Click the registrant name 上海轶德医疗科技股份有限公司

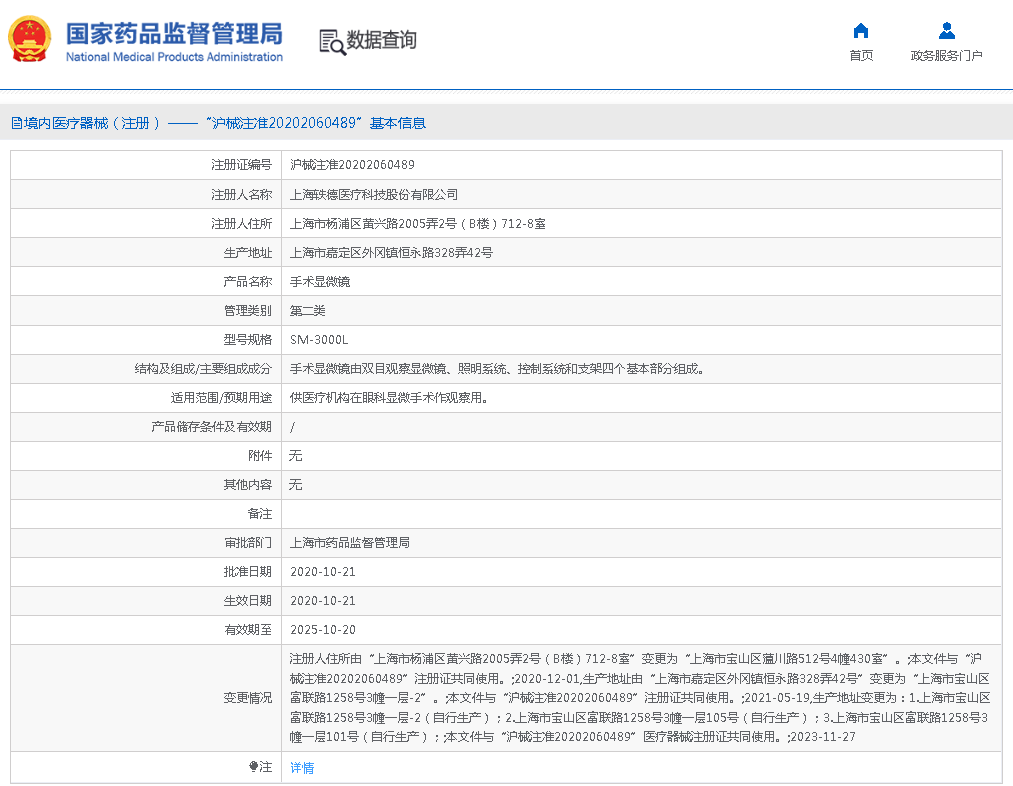coord(373,195)
